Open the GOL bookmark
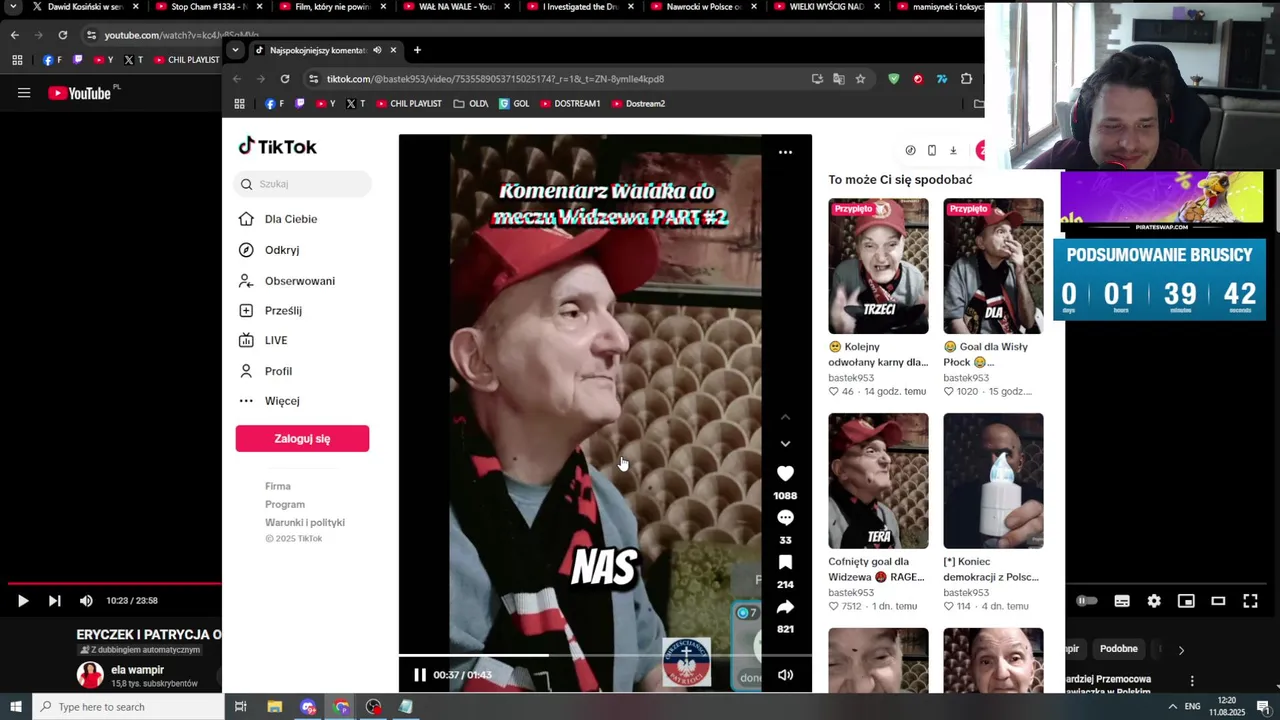1280x720 pixels. pos(514,104)
